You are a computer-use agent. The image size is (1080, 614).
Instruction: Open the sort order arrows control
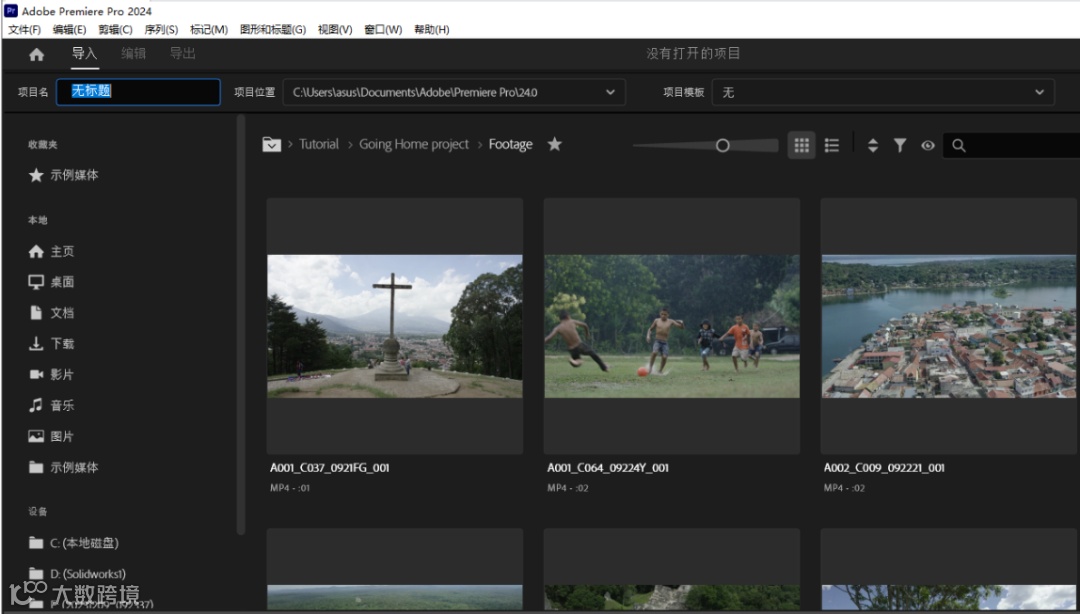click(x=873, y=145)
